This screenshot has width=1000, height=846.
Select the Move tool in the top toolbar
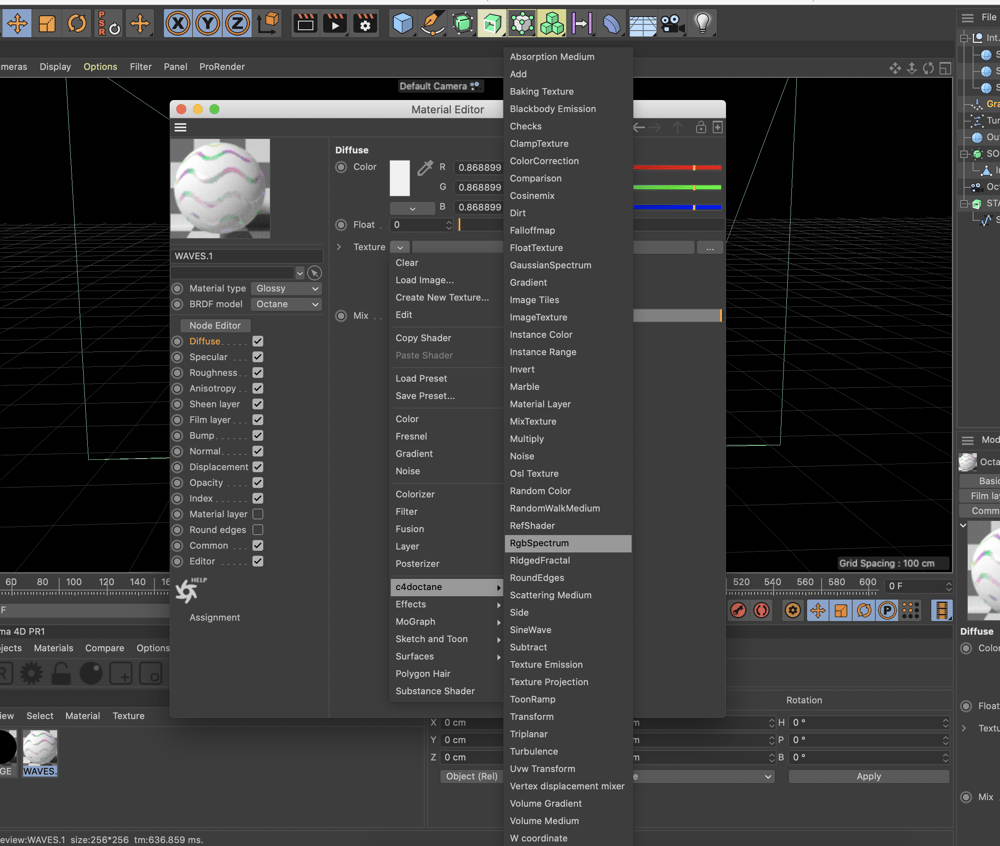17,24
